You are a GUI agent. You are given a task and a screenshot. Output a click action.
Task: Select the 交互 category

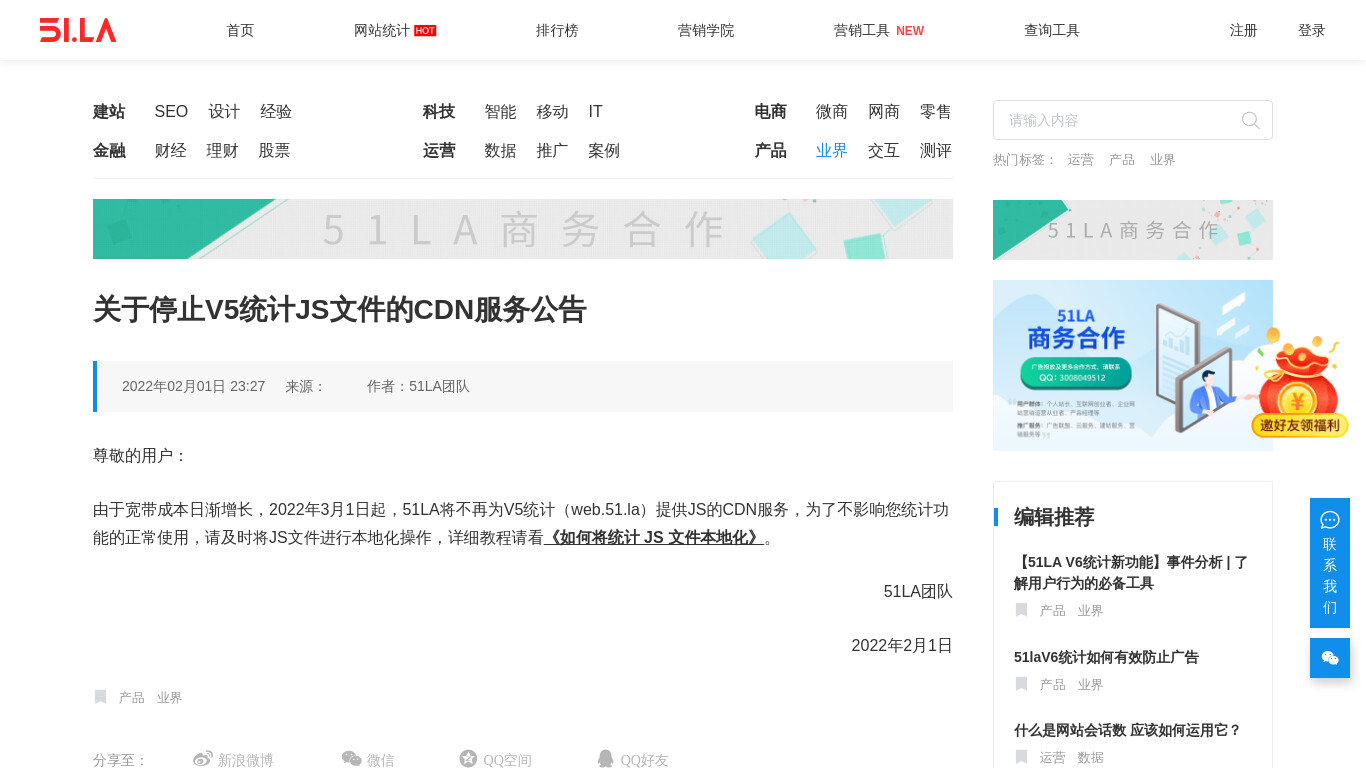pos(884,151)
